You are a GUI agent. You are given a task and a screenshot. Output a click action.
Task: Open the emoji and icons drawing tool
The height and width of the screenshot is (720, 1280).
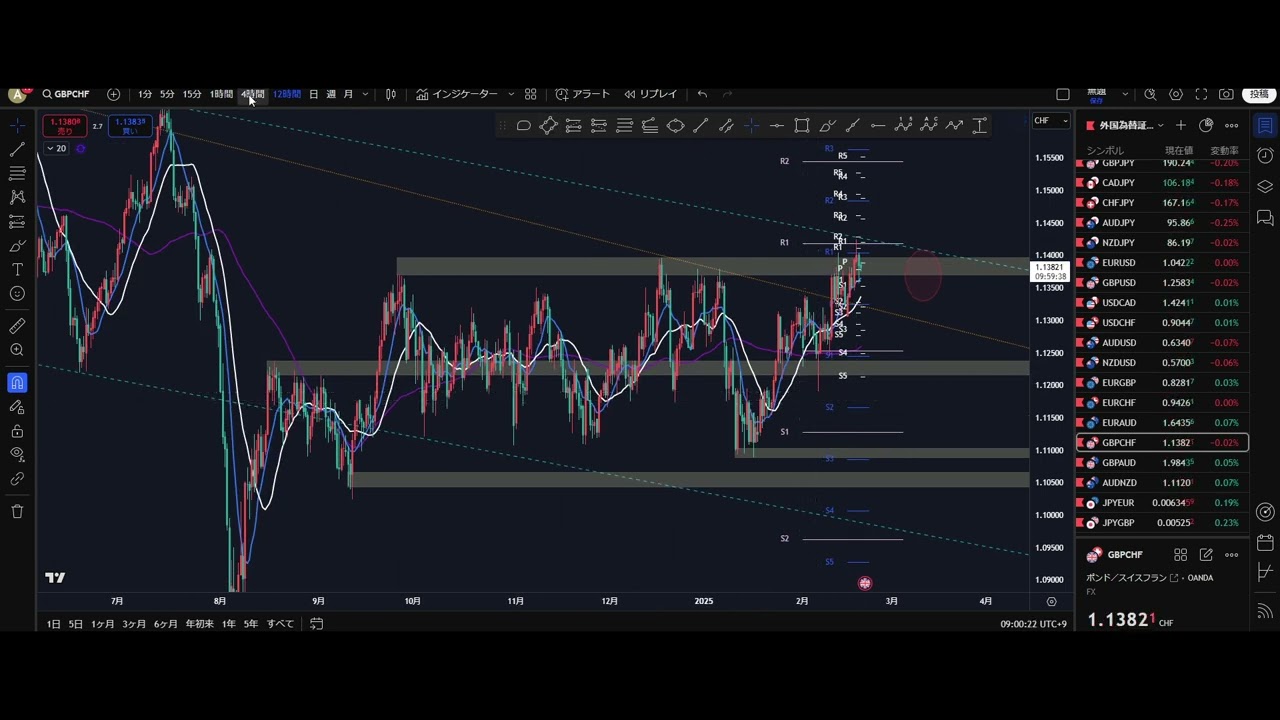[x=17, y=294]
